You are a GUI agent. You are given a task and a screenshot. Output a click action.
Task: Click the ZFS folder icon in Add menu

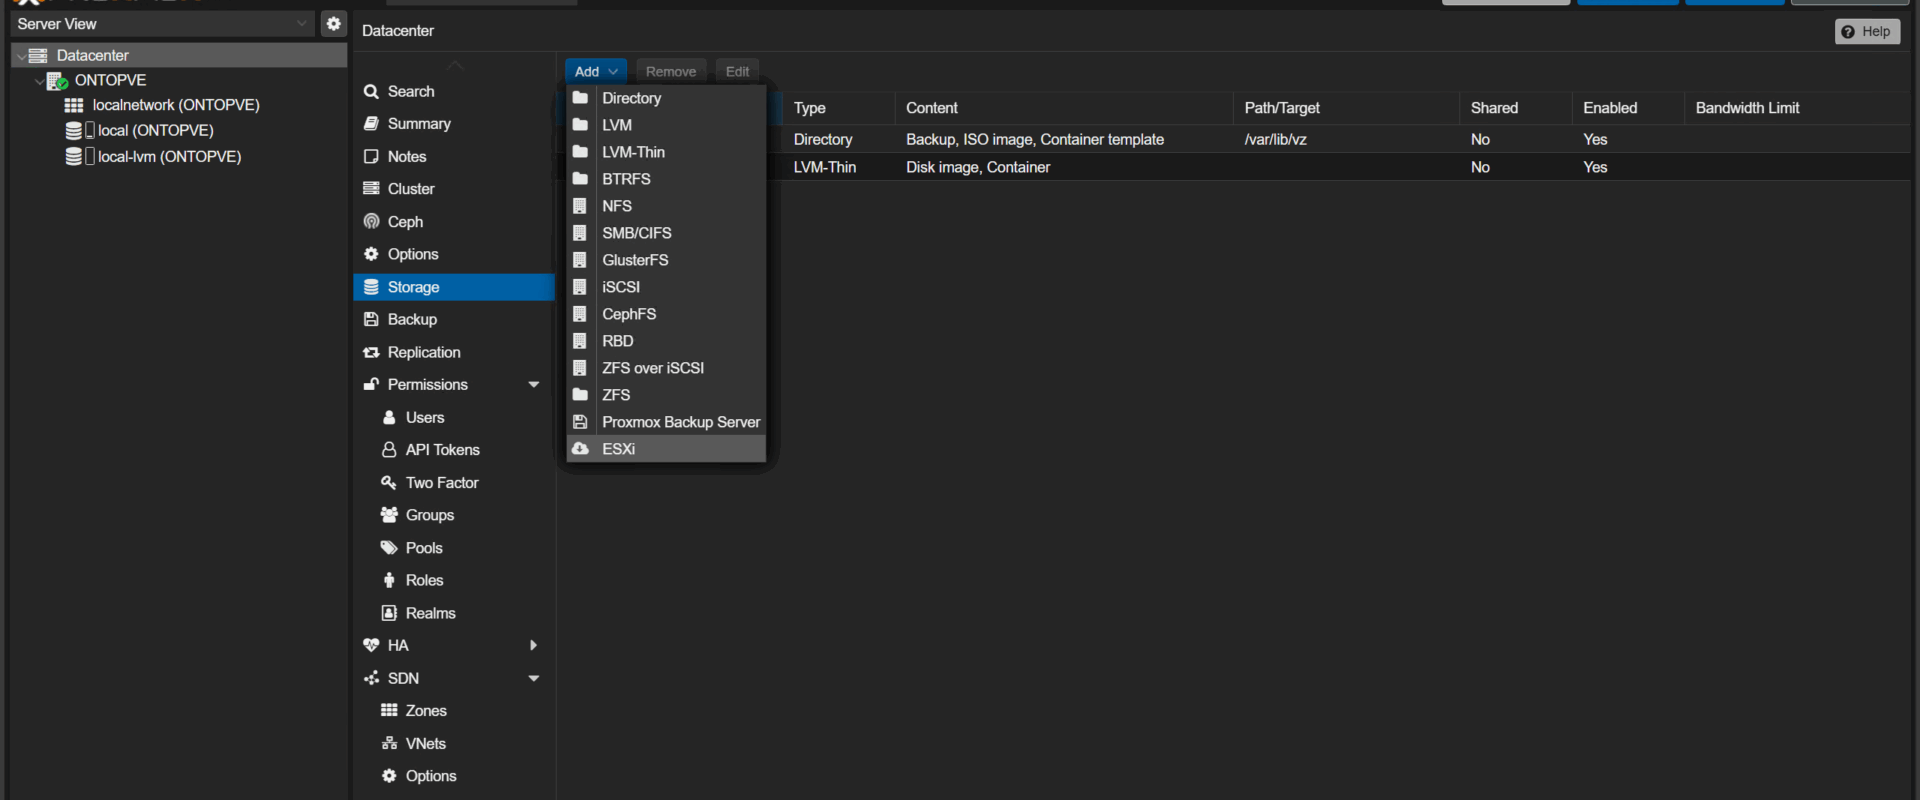[580, 395]
